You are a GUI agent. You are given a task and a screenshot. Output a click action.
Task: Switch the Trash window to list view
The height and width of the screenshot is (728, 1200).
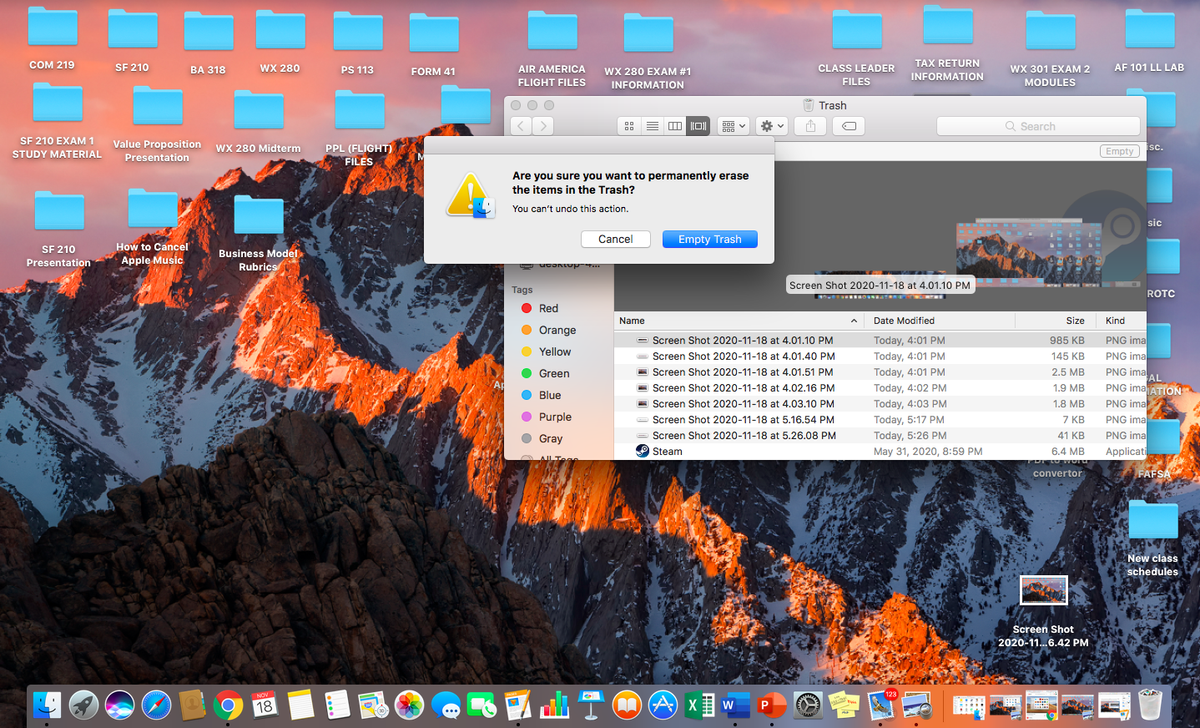(652, 126)
